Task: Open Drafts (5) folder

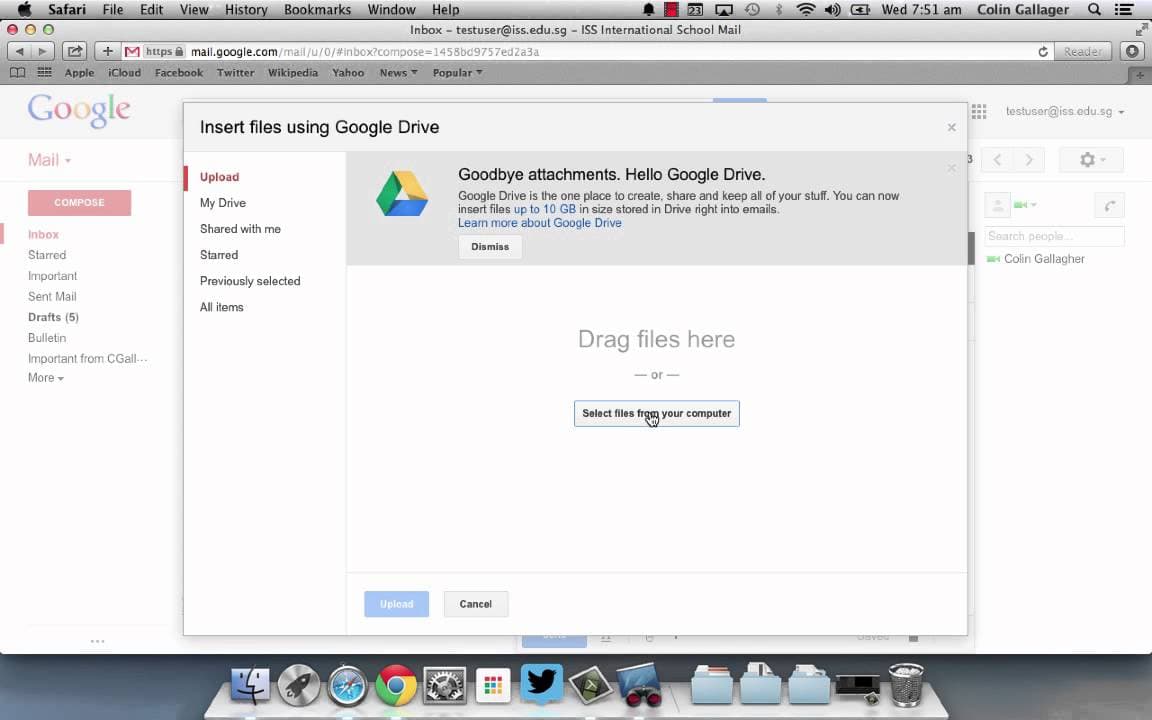Action: pyautogui.click(x=53, y=317)
